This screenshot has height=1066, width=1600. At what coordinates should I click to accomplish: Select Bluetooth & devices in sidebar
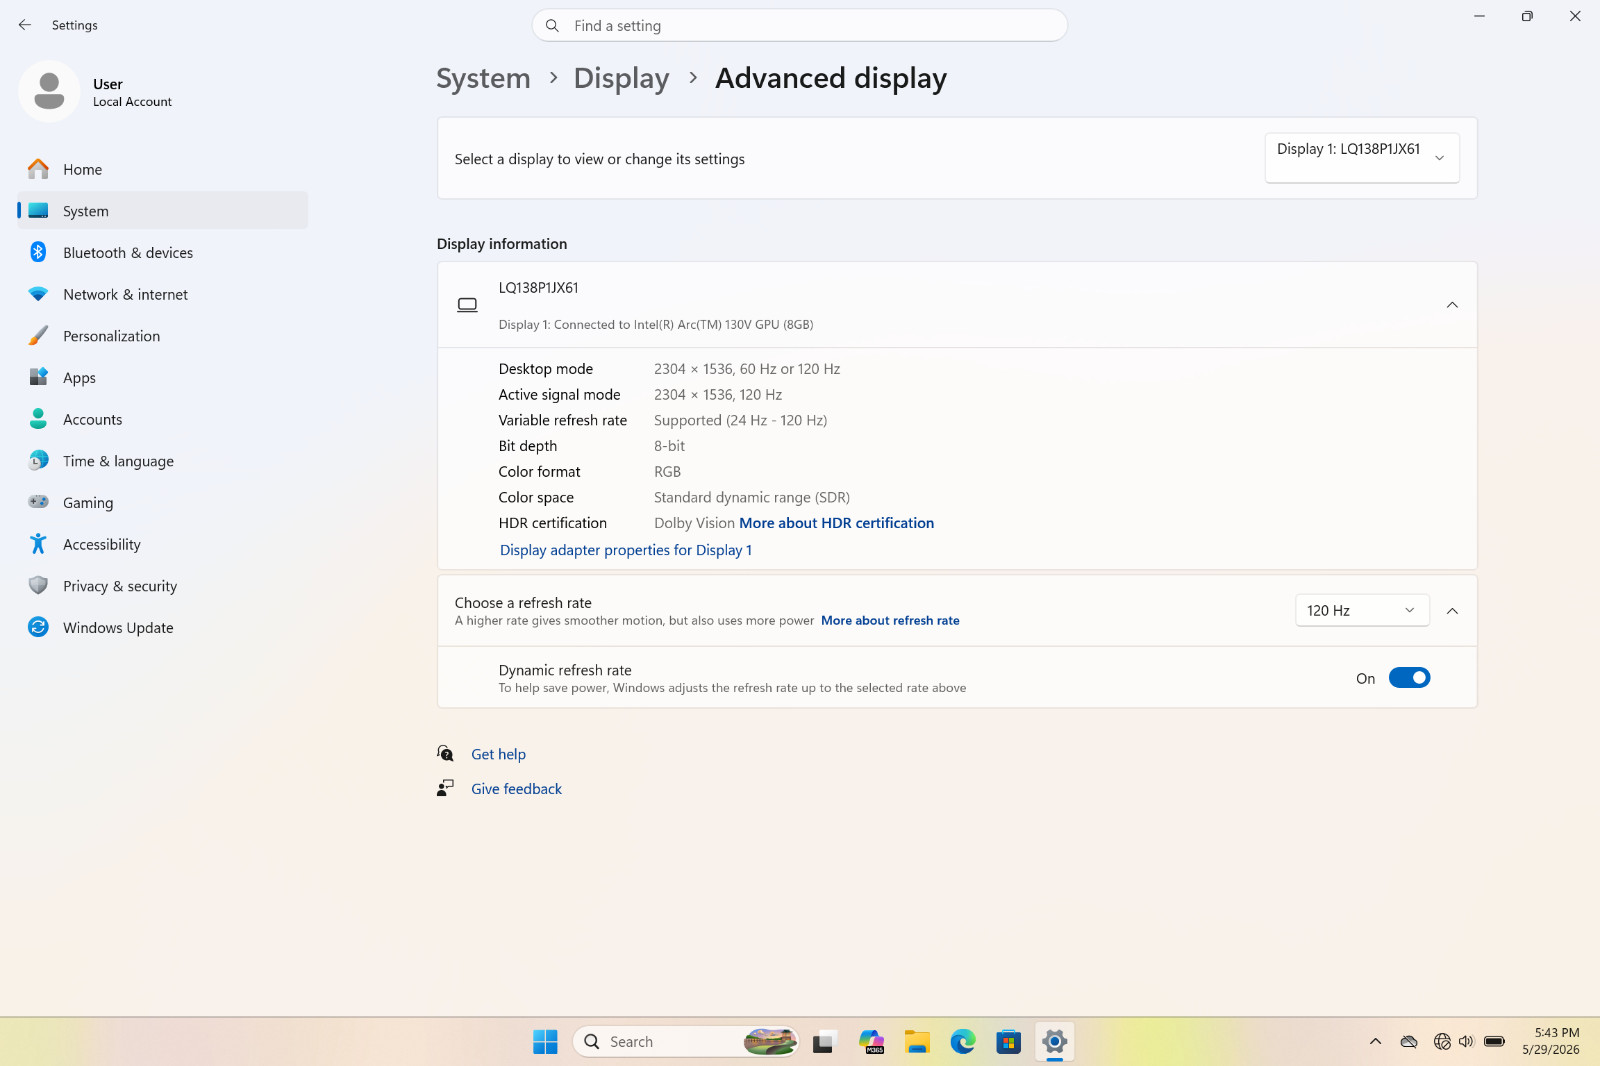[x=163, y=252]
